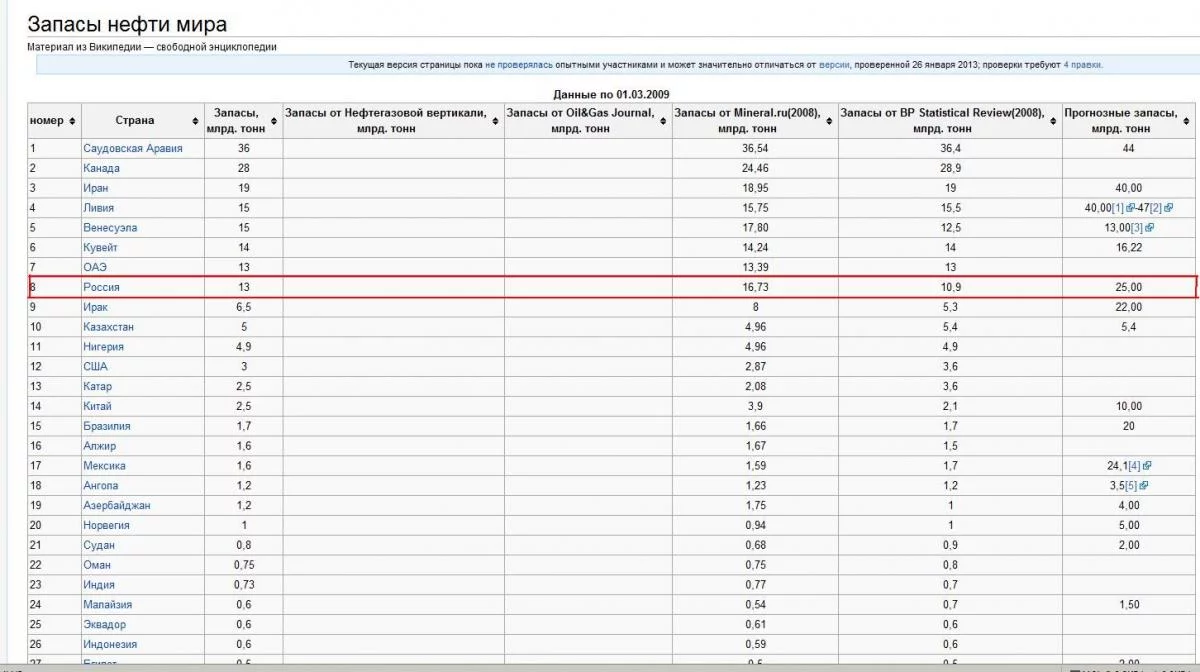Image resolution: width=1200 pixels, height=672 pixels.
Task: Open reference [2] in Ливия row
Action: 1155,208
